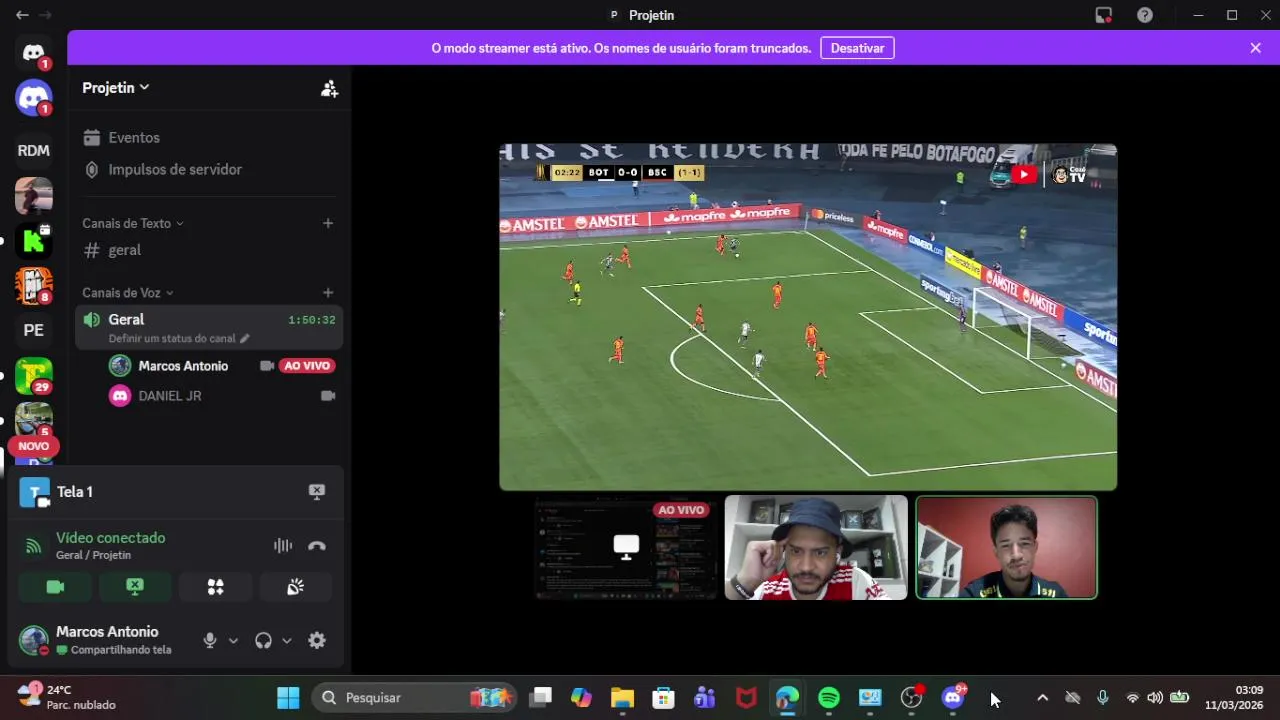
Task: Open OBS Studio from the taskbar
Action: point(911,698)
